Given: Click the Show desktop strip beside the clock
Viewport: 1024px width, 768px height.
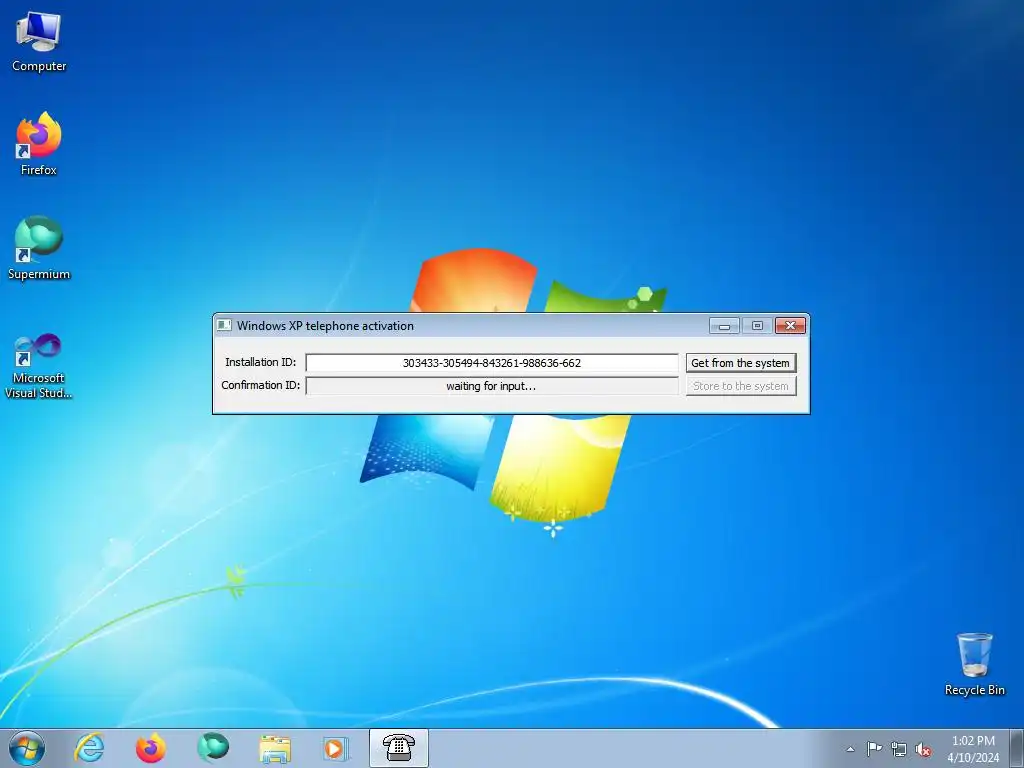Looking at the screenshot, I should pyautogui.click(x=1017, y=748).
